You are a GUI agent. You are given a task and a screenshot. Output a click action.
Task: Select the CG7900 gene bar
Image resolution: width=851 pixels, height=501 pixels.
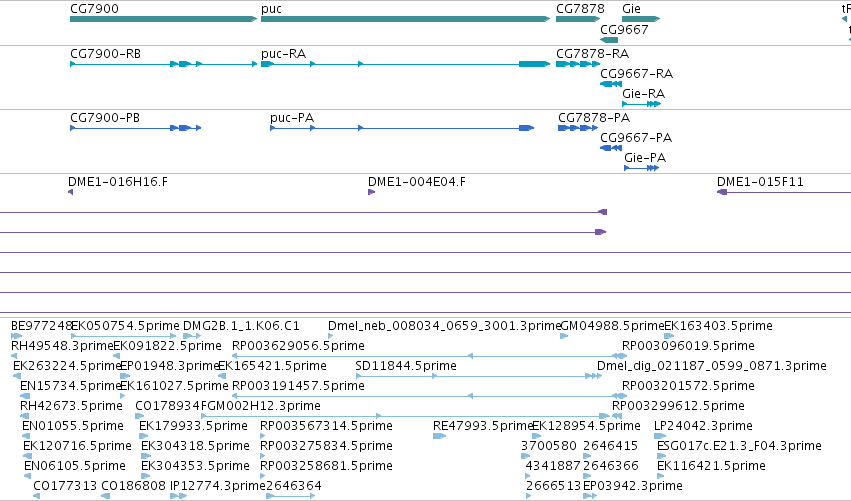click(x=163, y=19)
